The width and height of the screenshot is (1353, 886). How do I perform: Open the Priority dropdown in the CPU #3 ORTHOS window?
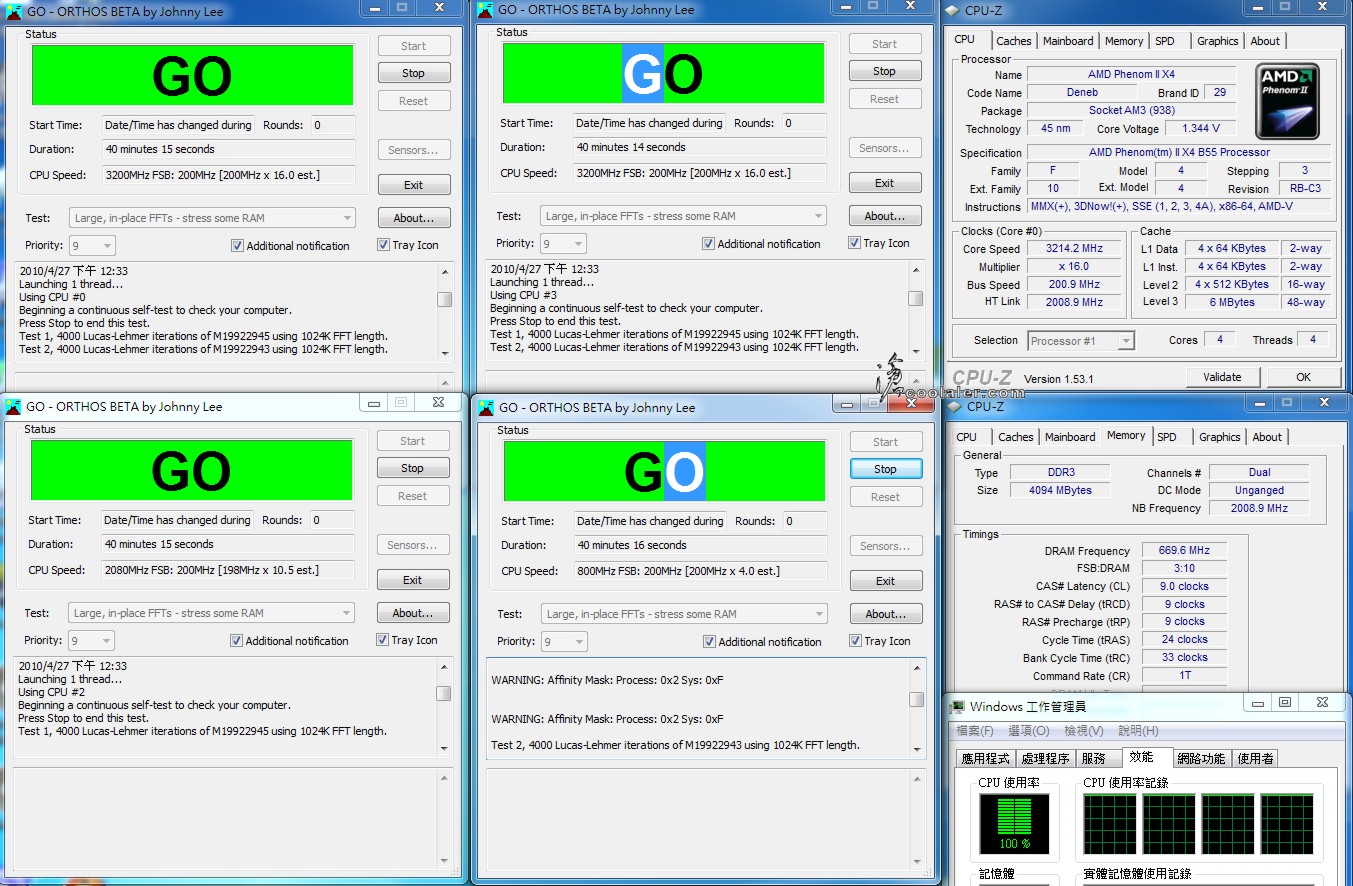563,243
